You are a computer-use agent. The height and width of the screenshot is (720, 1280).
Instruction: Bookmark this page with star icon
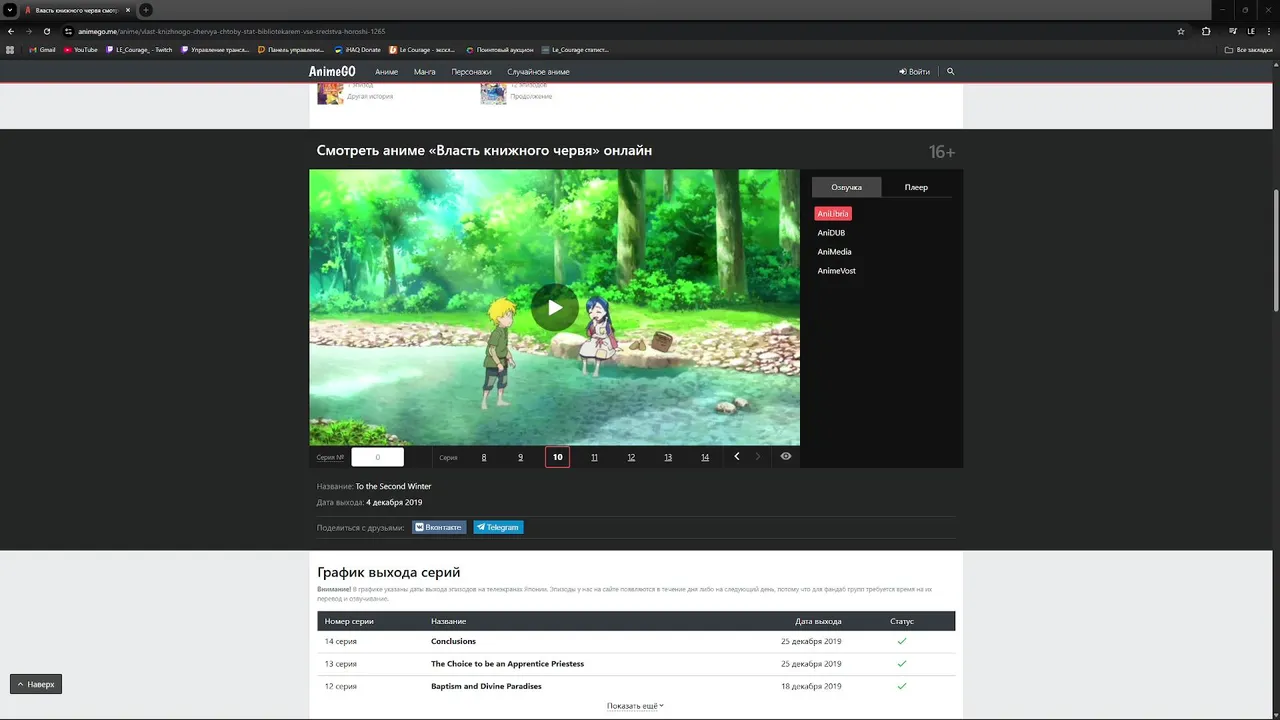[x=1181, y=31]
